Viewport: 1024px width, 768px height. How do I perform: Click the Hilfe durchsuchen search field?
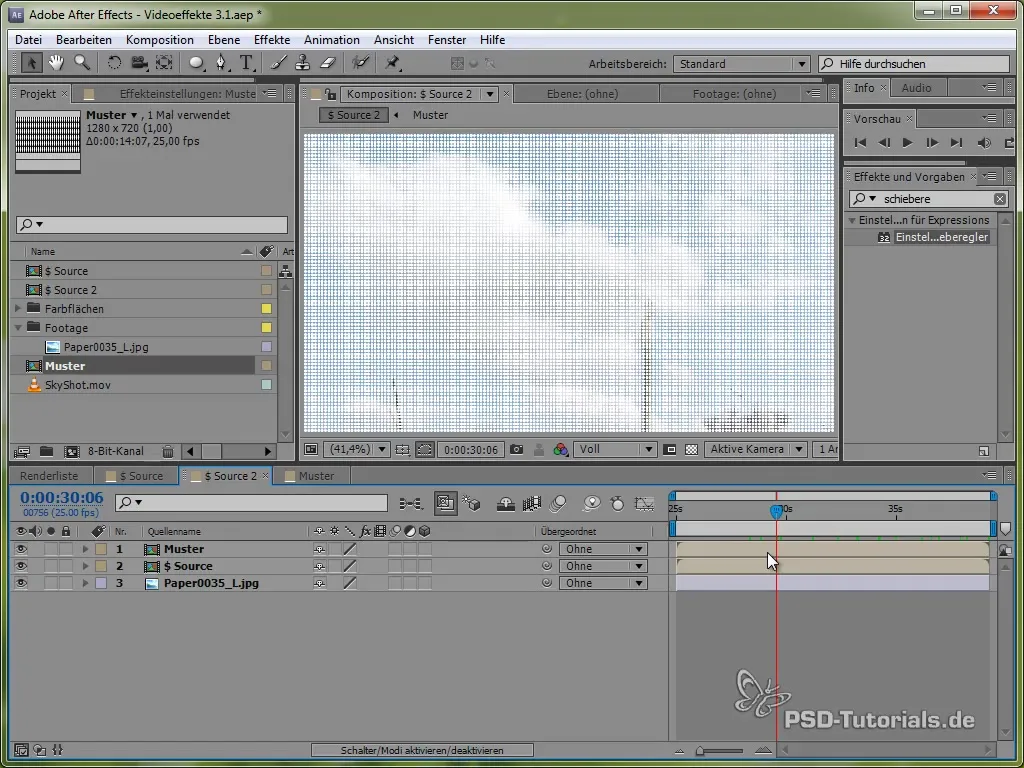914,64
